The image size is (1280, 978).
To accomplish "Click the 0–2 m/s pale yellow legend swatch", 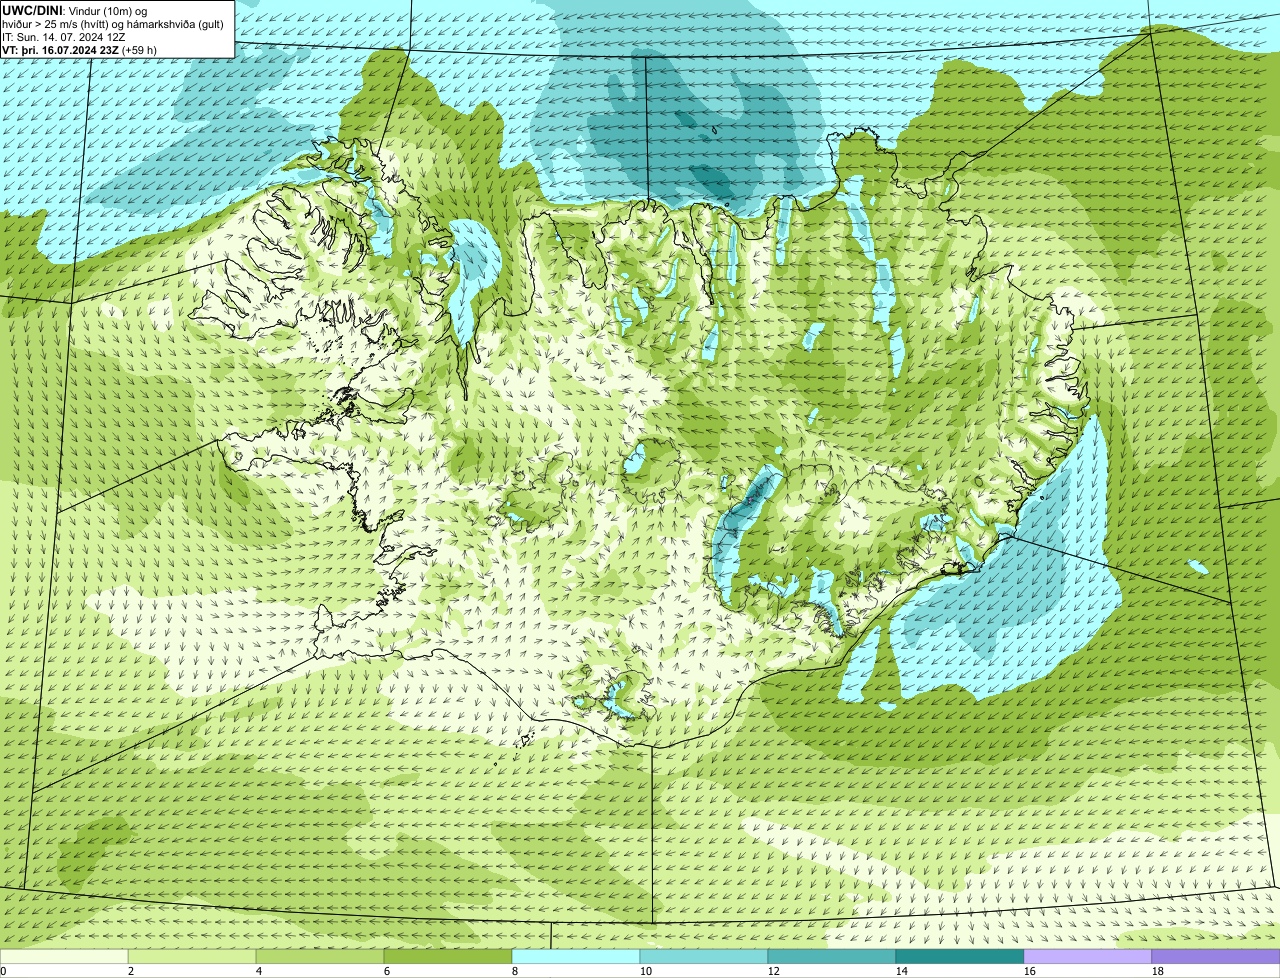I will (x=64, y=957).
